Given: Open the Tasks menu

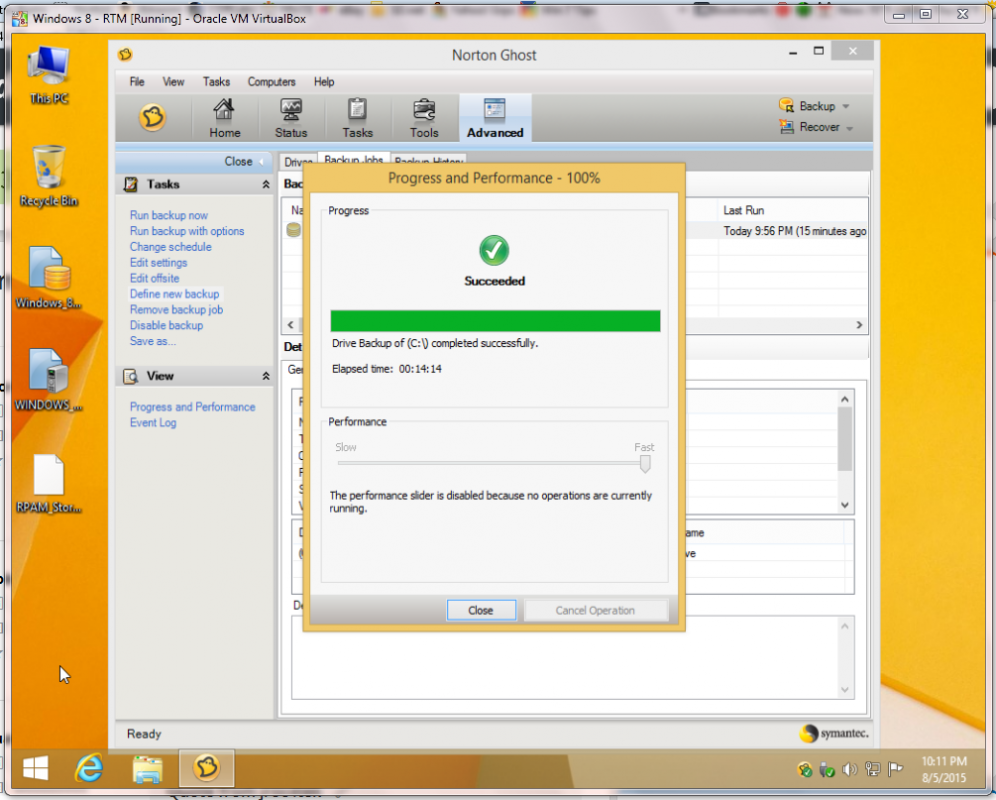Looking at the screenshot, I should tap(216, 82).
